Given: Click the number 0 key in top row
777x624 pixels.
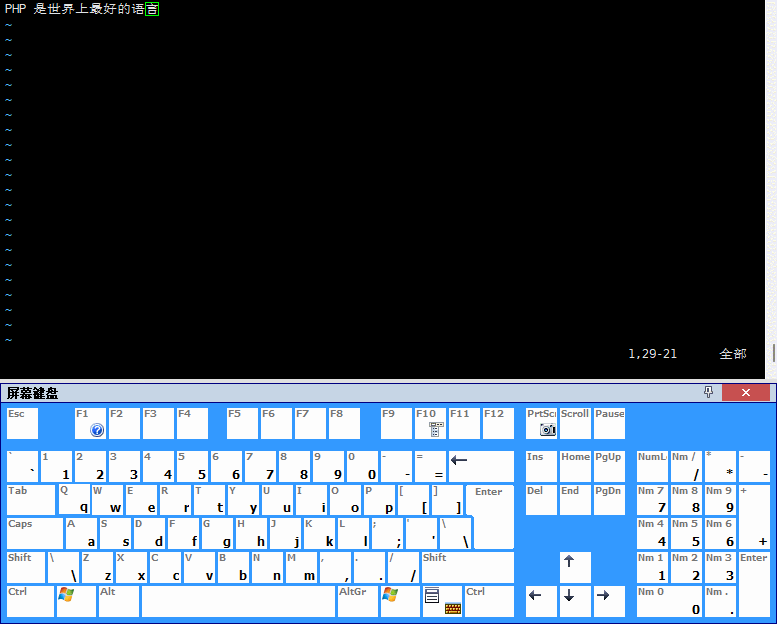Looking at the screenshot, I should (x=362, y=466).
